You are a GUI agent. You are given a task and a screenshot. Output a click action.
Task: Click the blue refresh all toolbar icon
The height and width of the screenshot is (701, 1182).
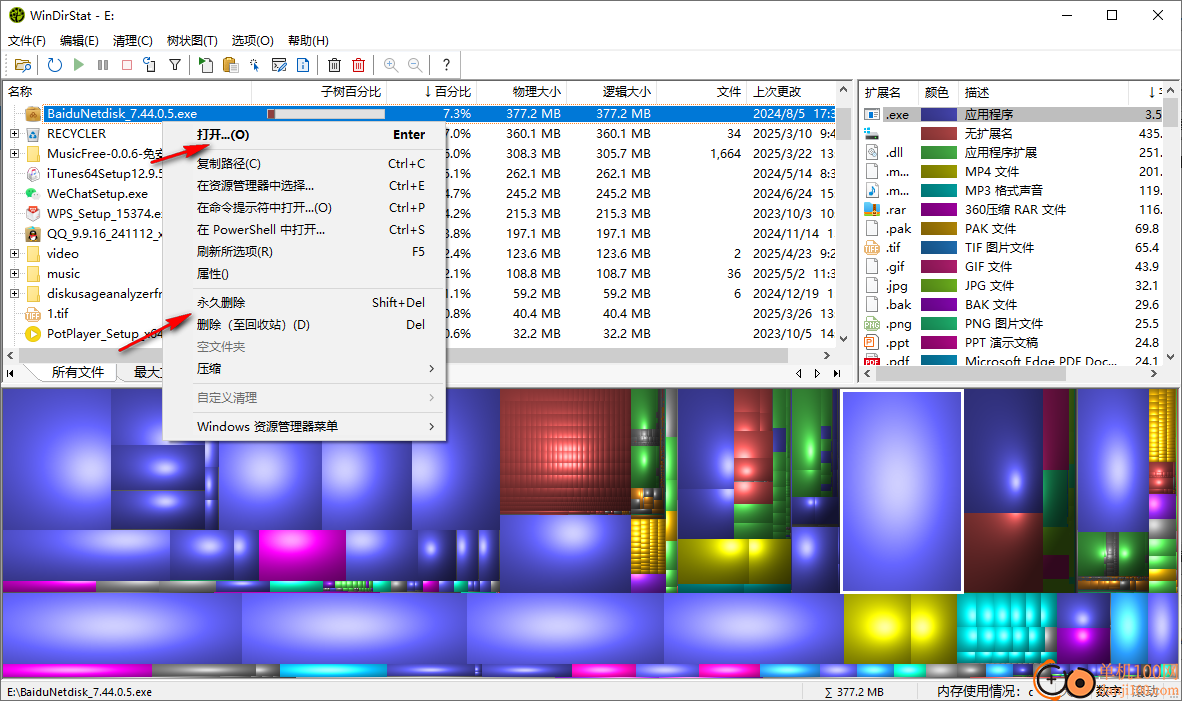tap(54, 65)
